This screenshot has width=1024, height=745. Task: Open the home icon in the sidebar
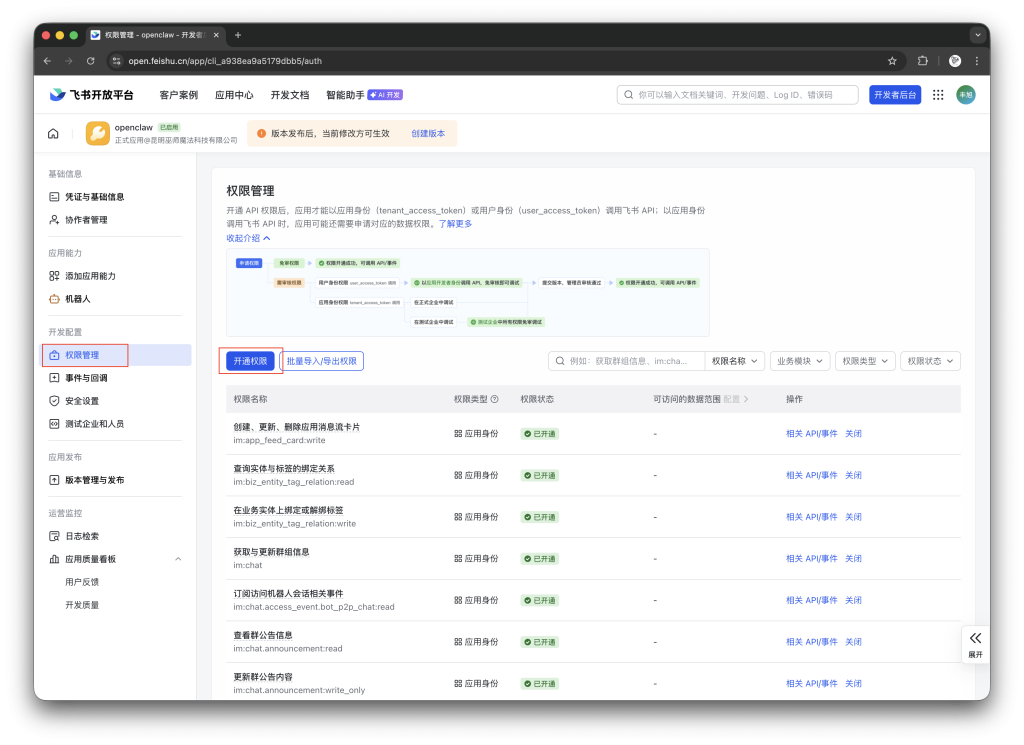pos(52,131)
